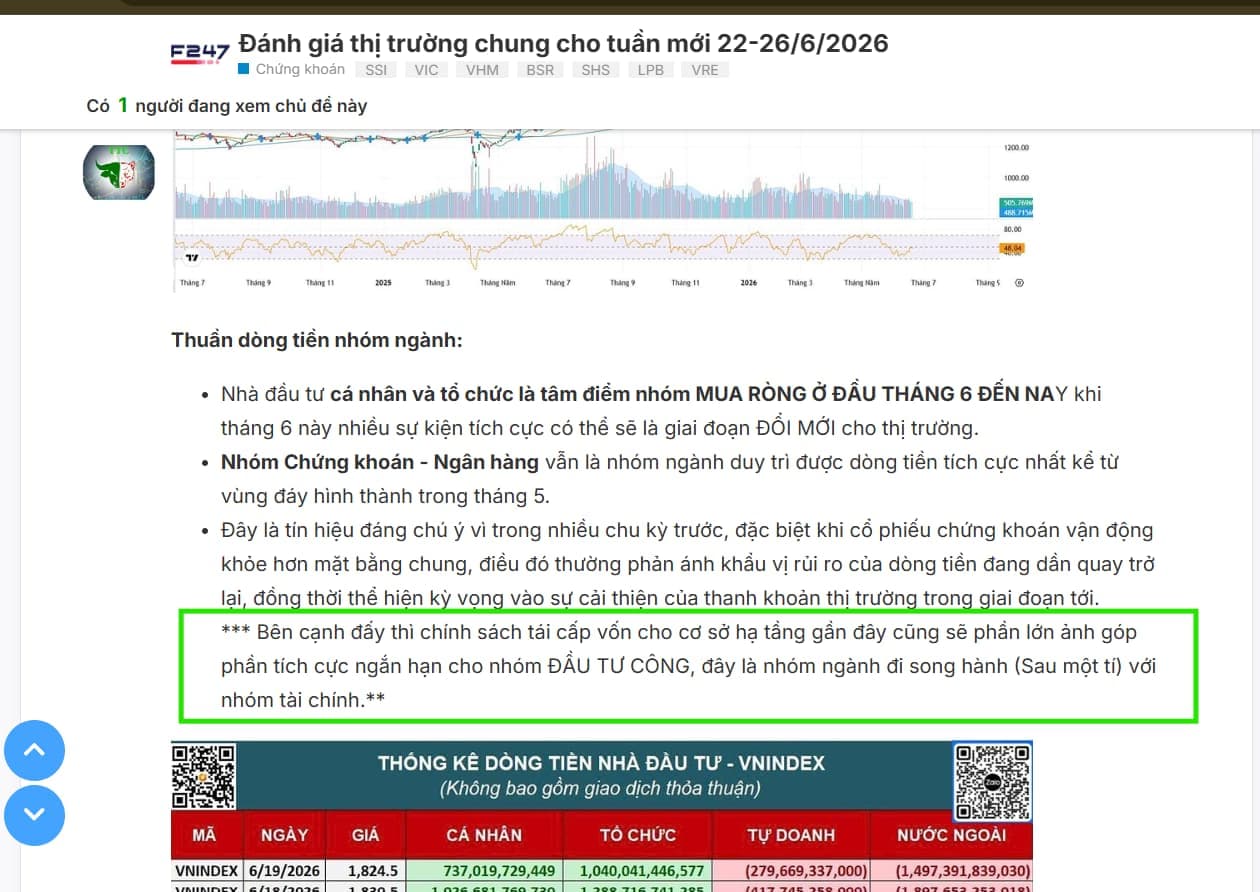Screen dimensions: 1260x892
Task: Open the Chứng khoán category link
Action: 300,70
